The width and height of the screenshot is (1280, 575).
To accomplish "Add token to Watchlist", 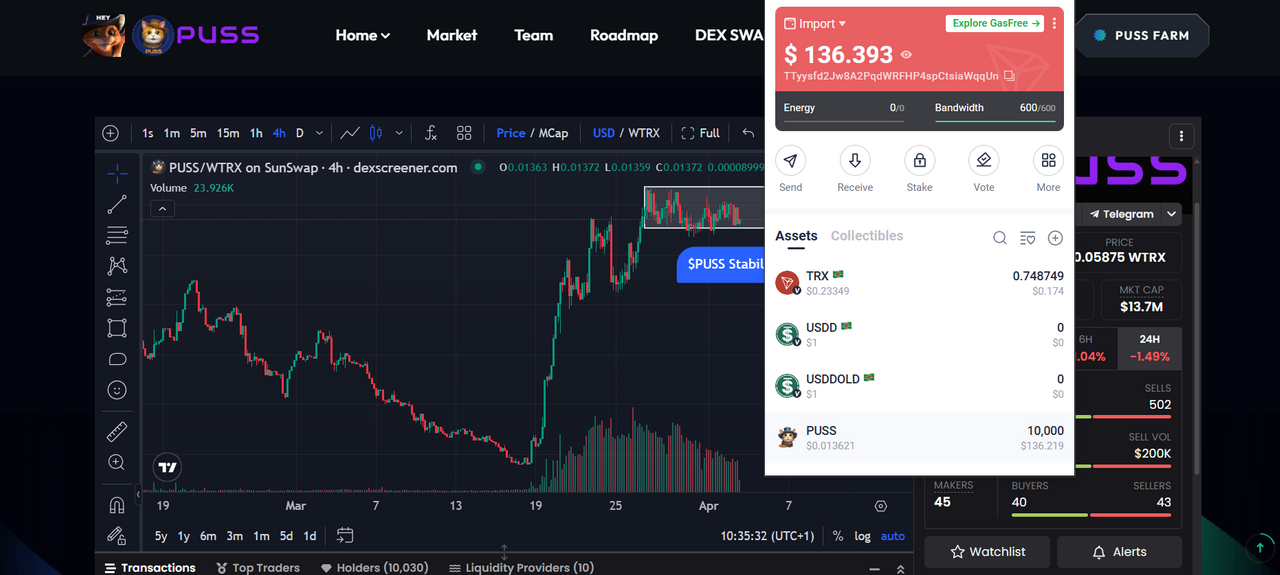I will (987, 552).
